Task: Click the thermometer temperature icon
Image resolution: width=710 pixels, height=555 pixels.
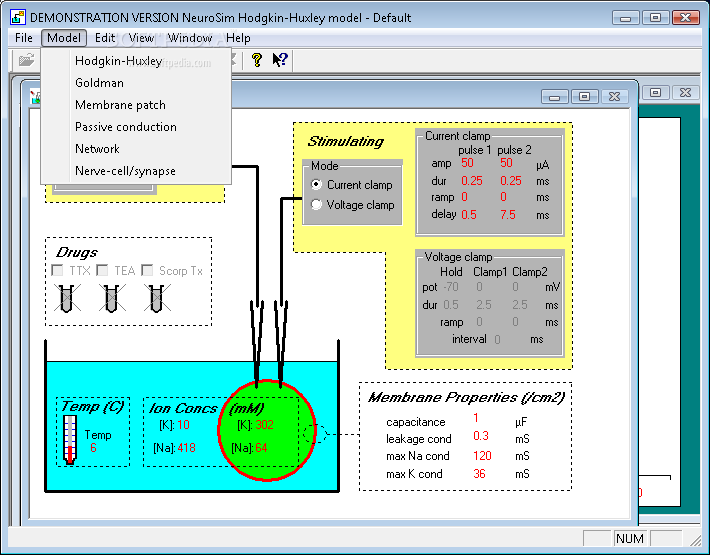Action: click(x=69, y=440)
